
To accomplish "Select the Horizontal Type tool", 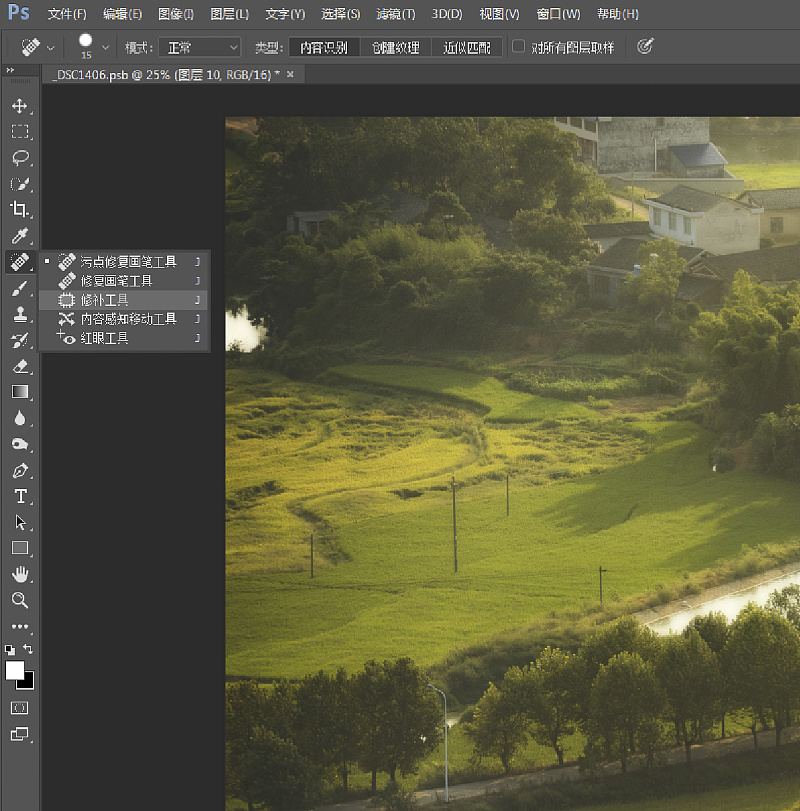I will (20, 497).
